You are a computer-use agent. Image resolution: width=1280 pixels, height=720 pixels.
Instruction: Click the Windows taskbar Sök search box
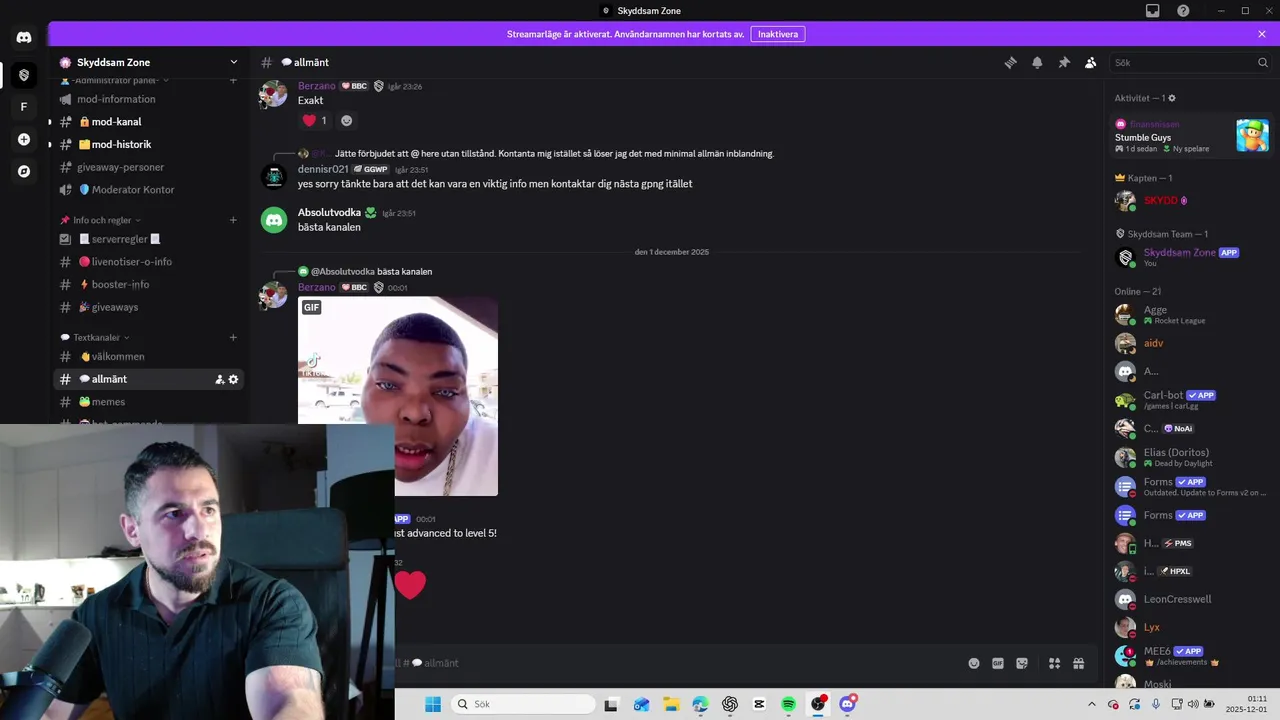click(524, 704)
